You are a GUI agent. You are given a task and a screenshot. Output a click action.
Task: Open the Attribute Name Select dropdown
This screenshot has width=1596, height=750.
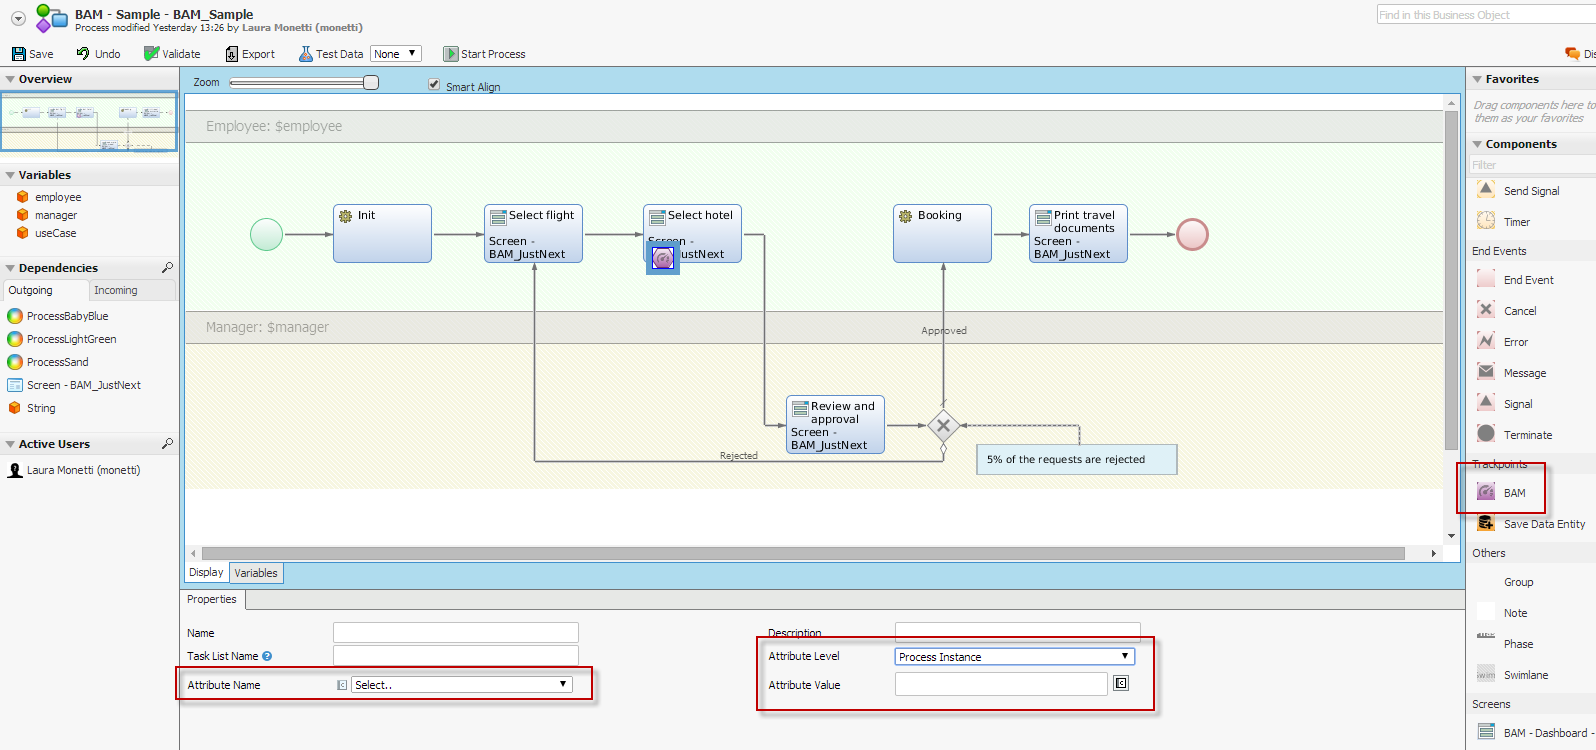(x=462, y=685)
